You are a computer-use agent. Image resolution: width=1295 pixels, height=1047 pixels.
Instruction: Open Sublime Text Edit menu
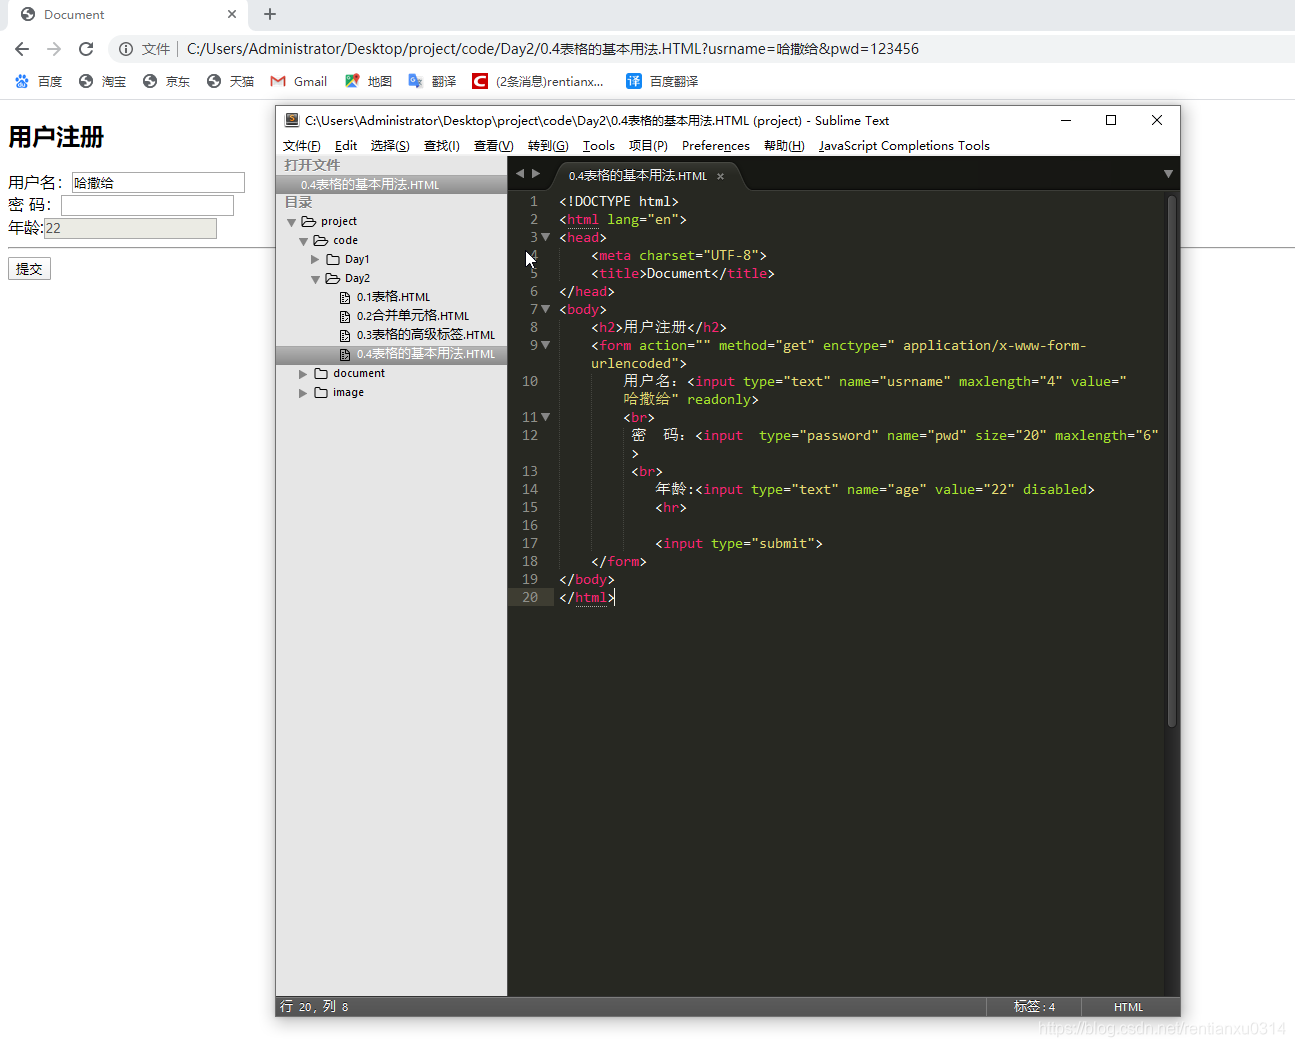coord(346,146)
